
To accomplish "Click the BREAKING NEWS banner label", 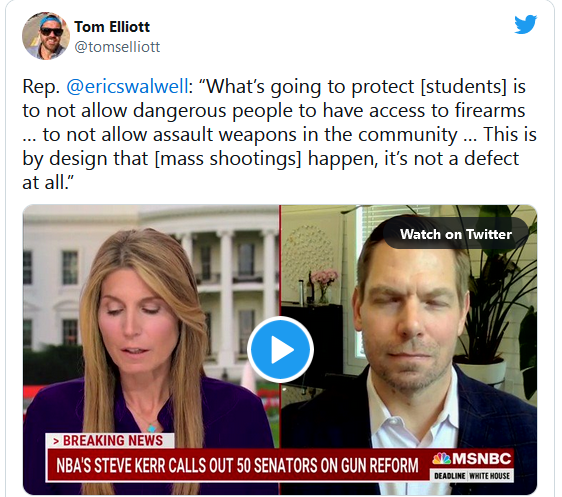I will [x=110, y=440].
